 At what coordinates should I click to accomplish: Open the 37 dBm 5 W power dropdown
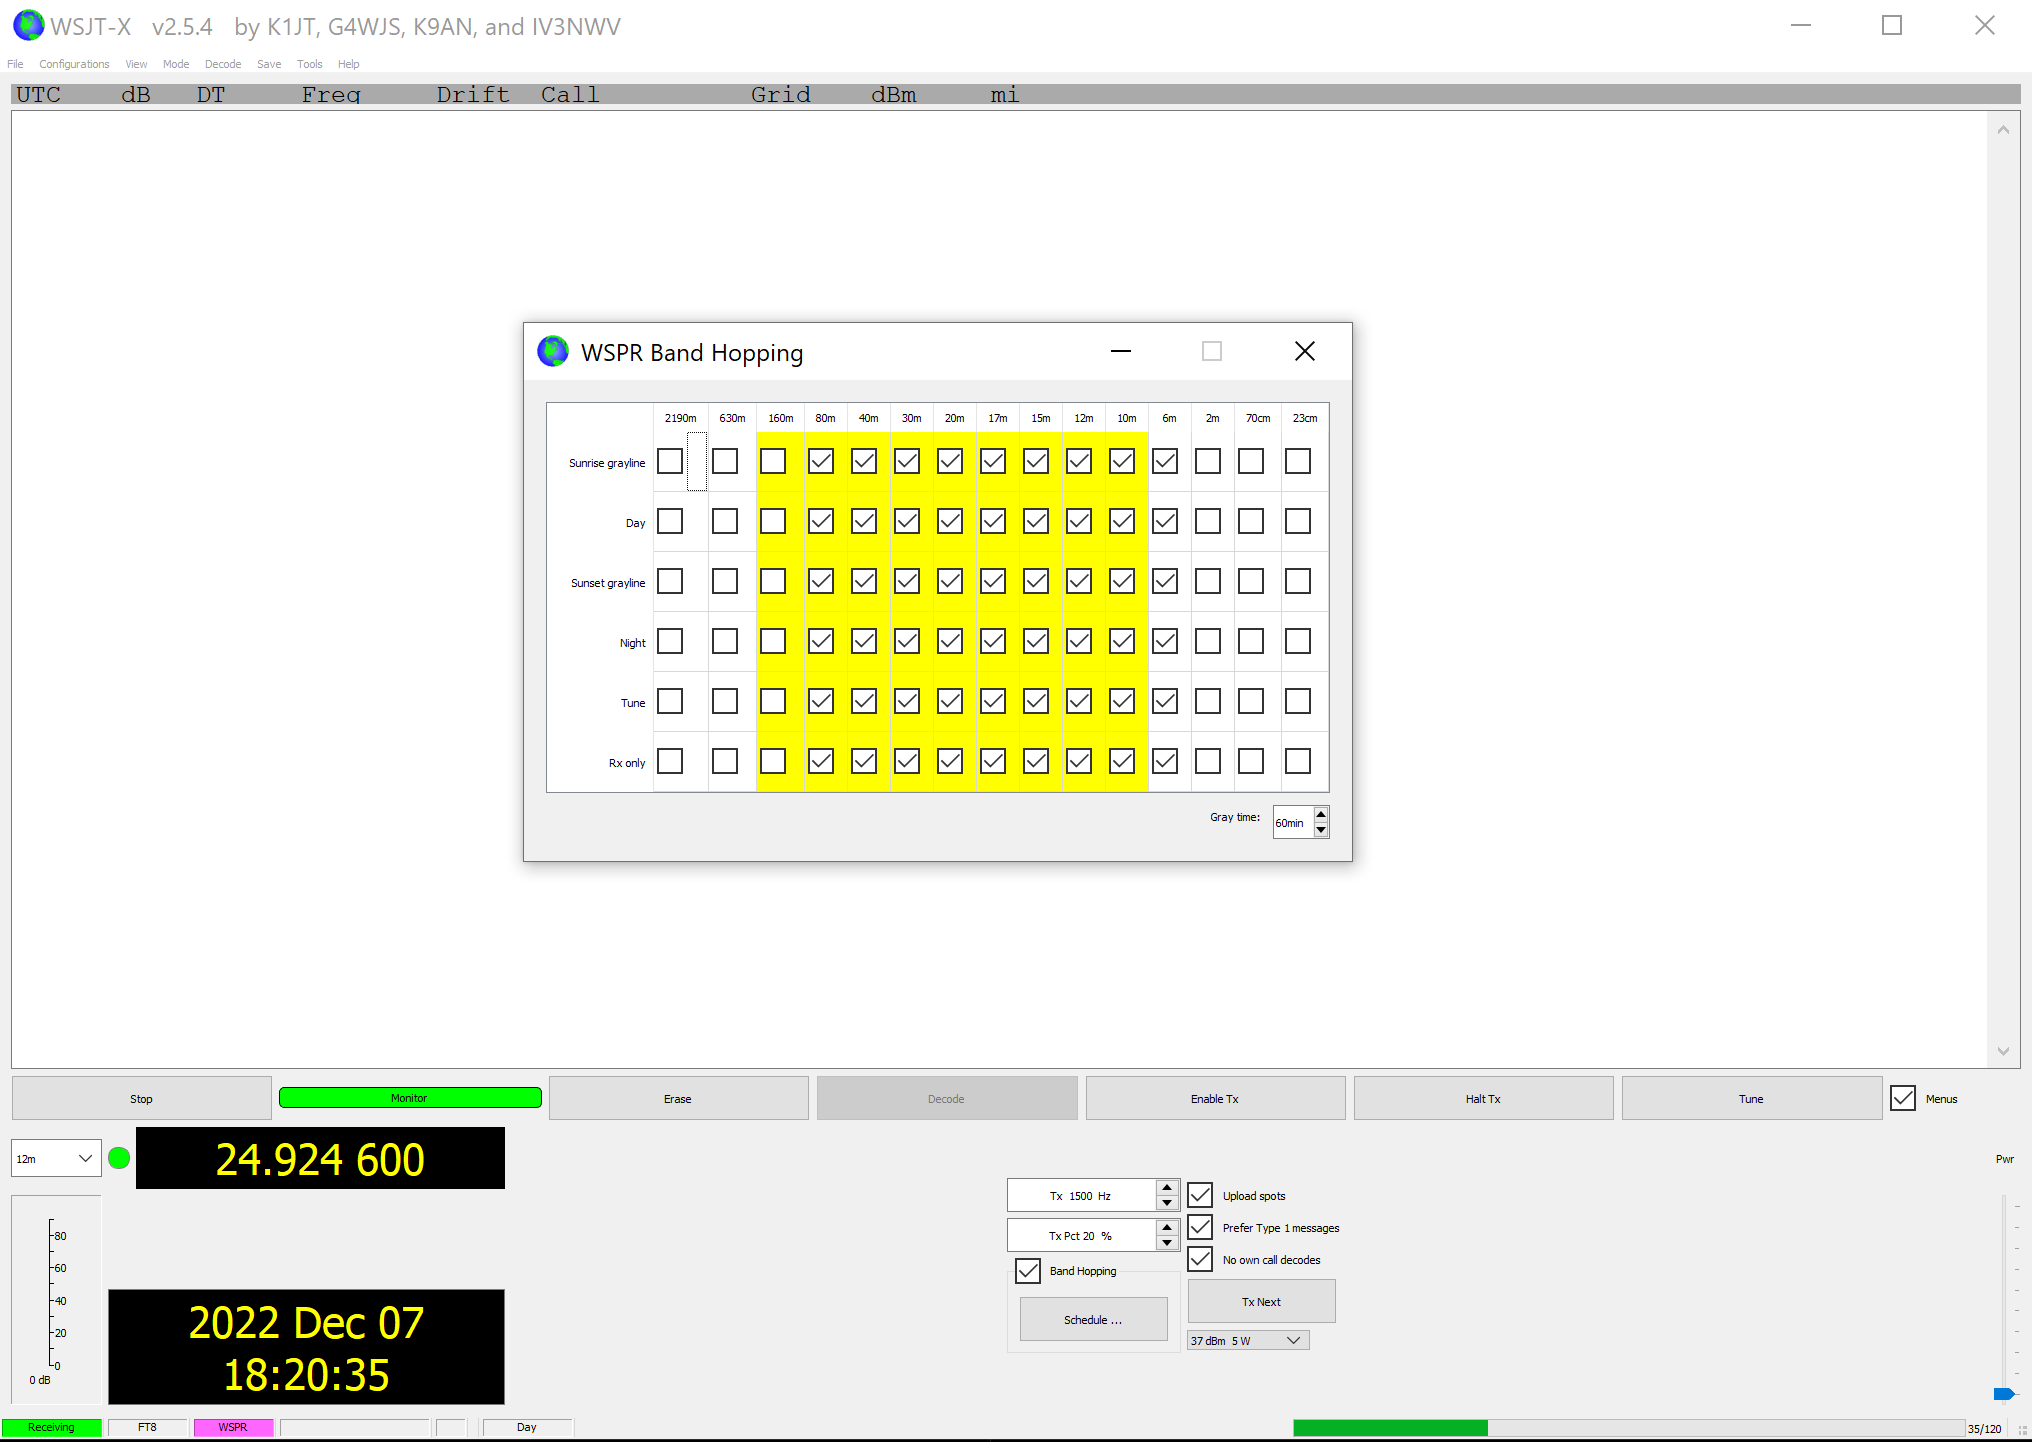[x=1247, y=1340]
